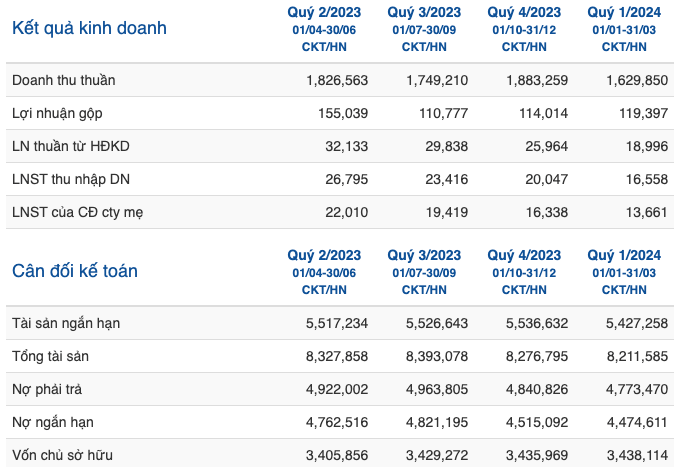Click the Nợ ngắn hạn row label
This screenshot has width=678, height=467.
(53, 422)
